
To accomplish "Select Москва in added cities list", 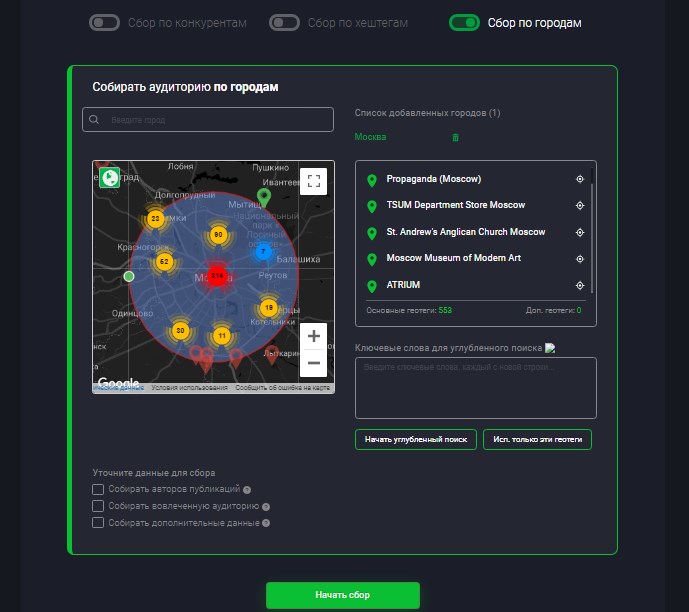I will pos(370,137).
